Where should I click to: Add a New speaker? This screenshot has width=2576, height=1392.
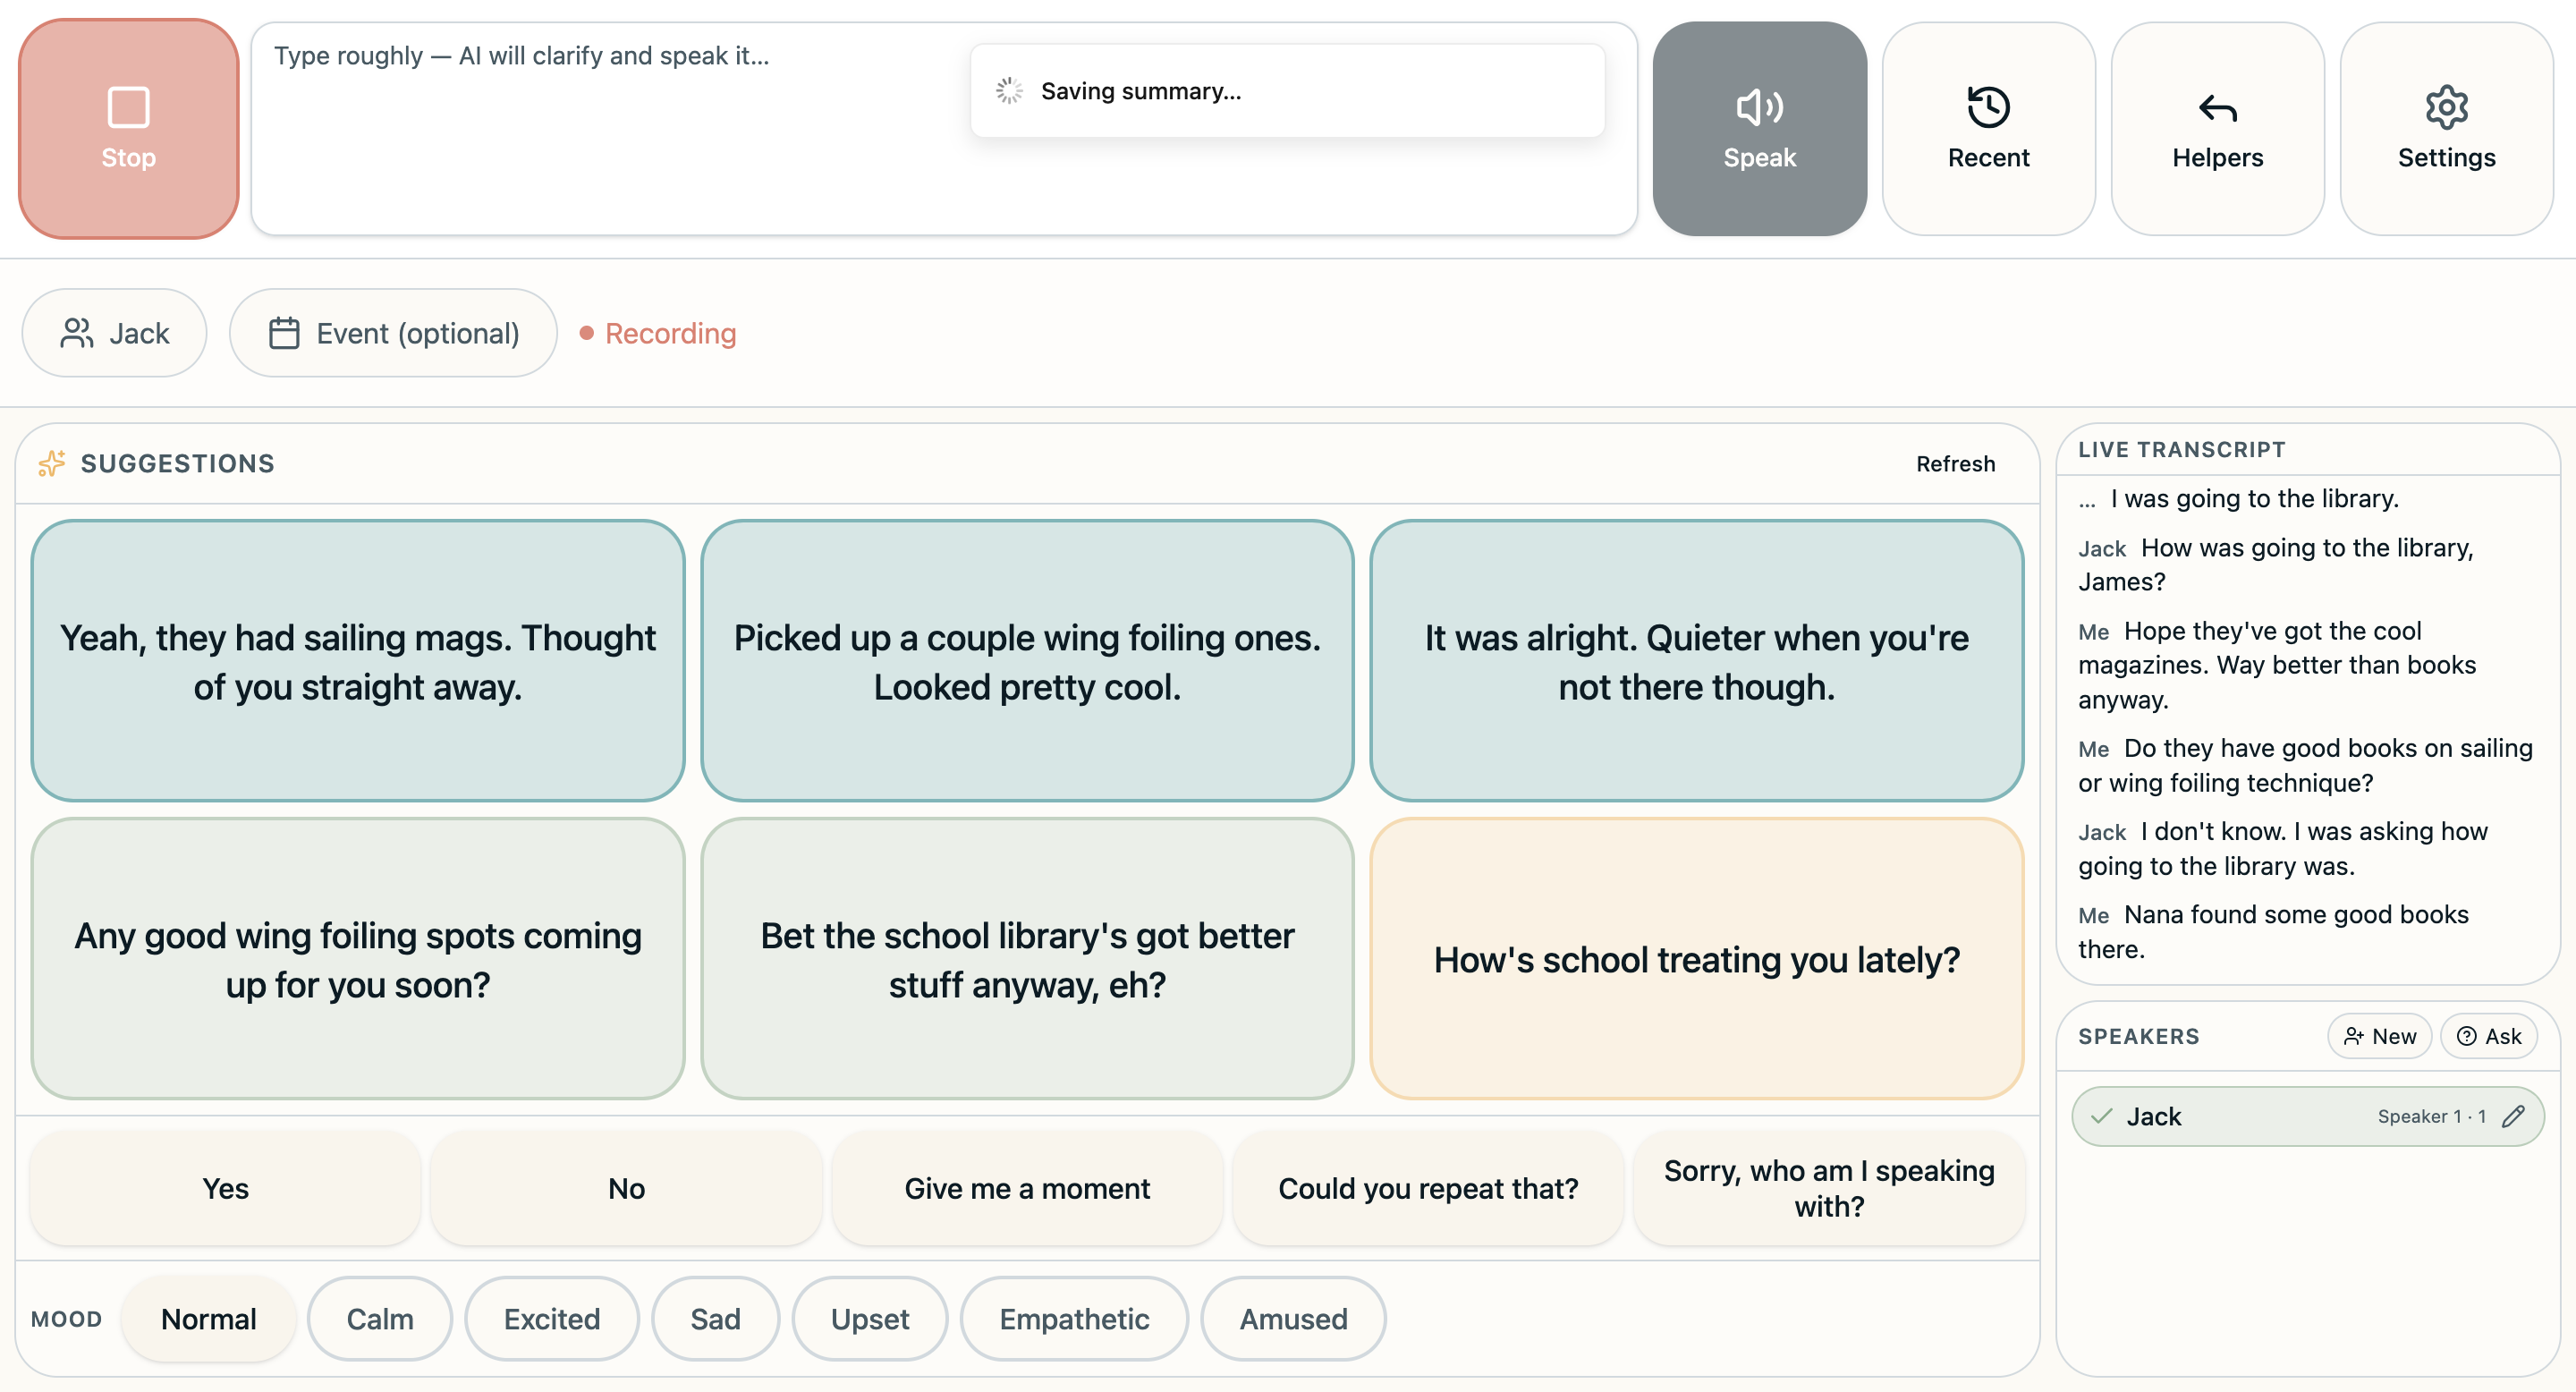coord(2380,1036)
